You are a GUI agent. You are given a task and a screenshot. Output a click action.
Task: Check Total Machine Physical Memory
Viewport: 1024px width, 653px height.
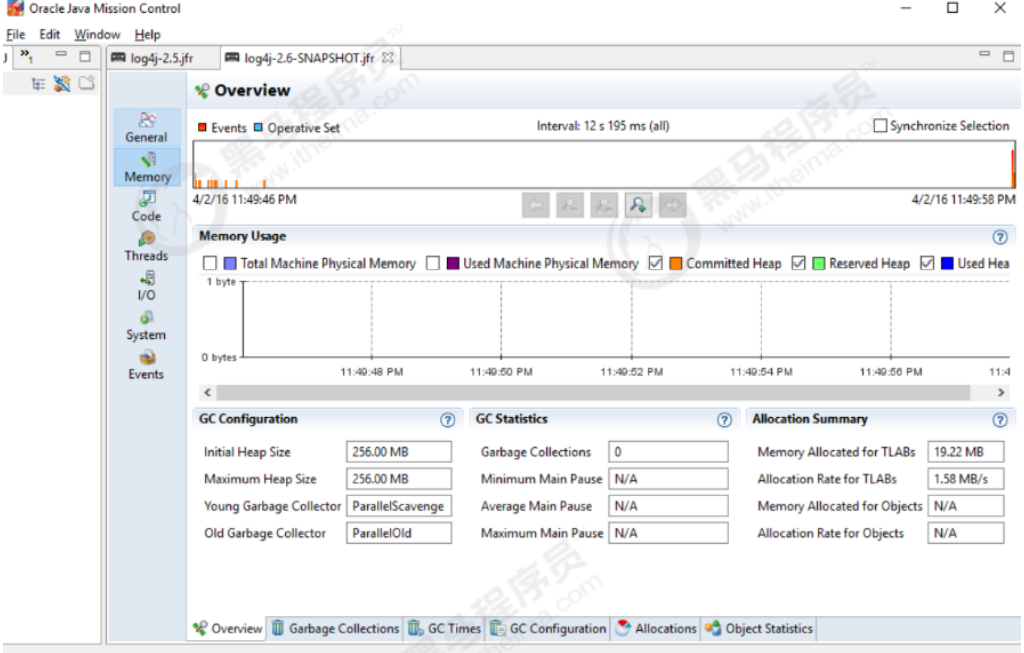pyautogui.click(x=210, y=263)
